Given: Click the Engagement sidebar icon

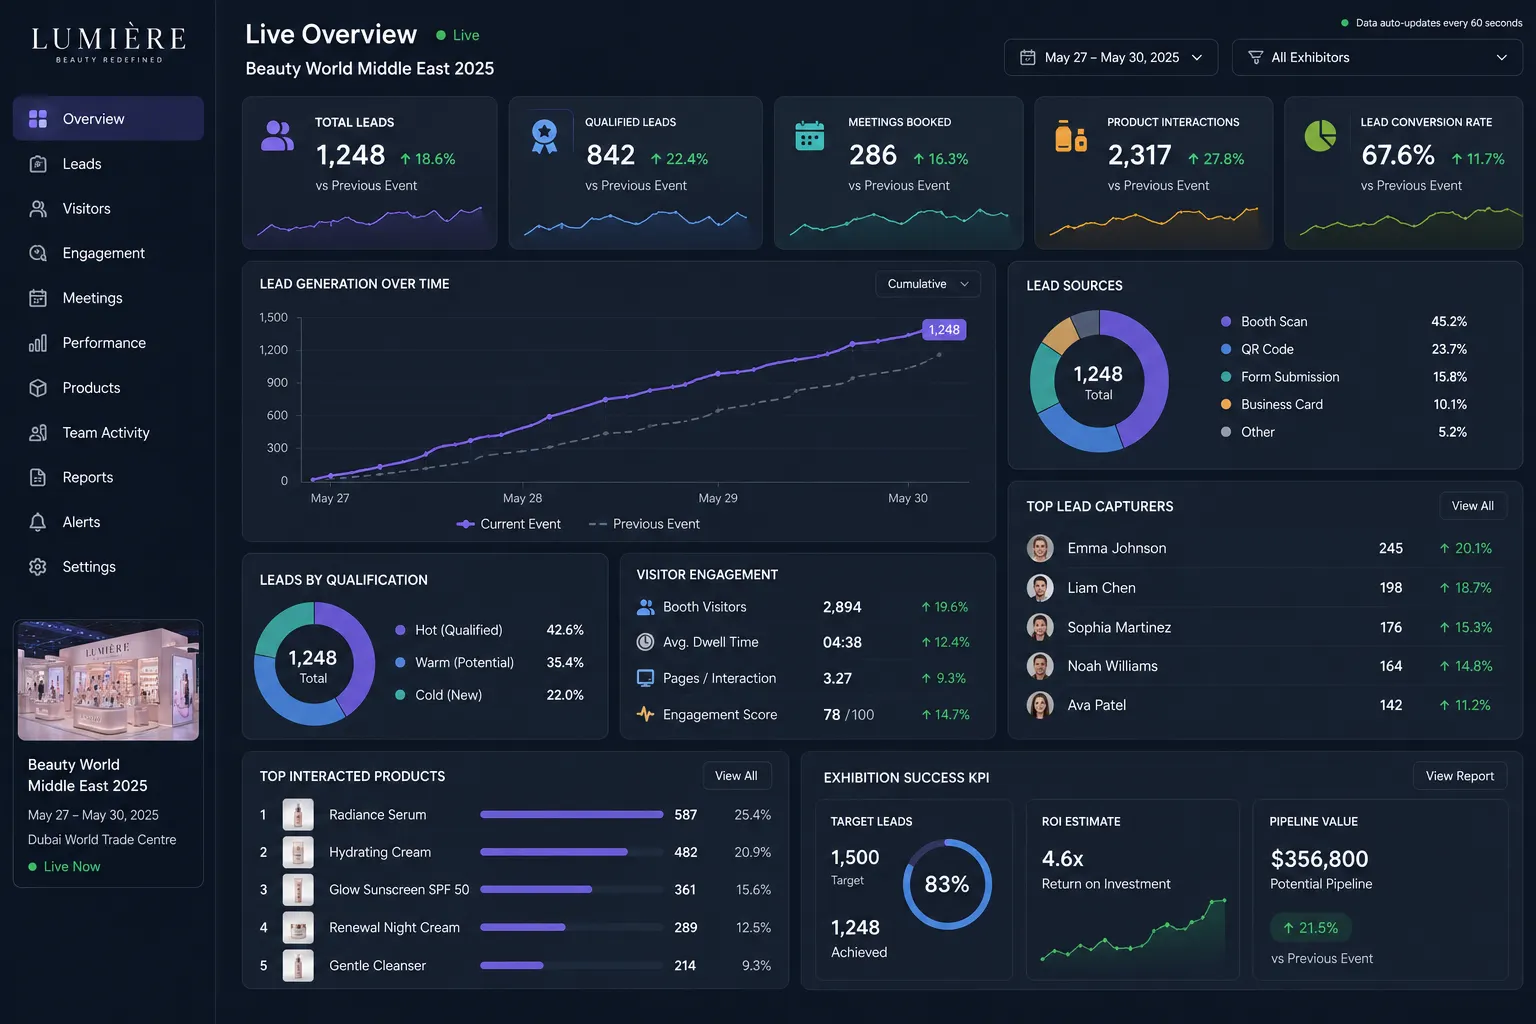Looking at the screenshot, I should click(x=38, y=253).
